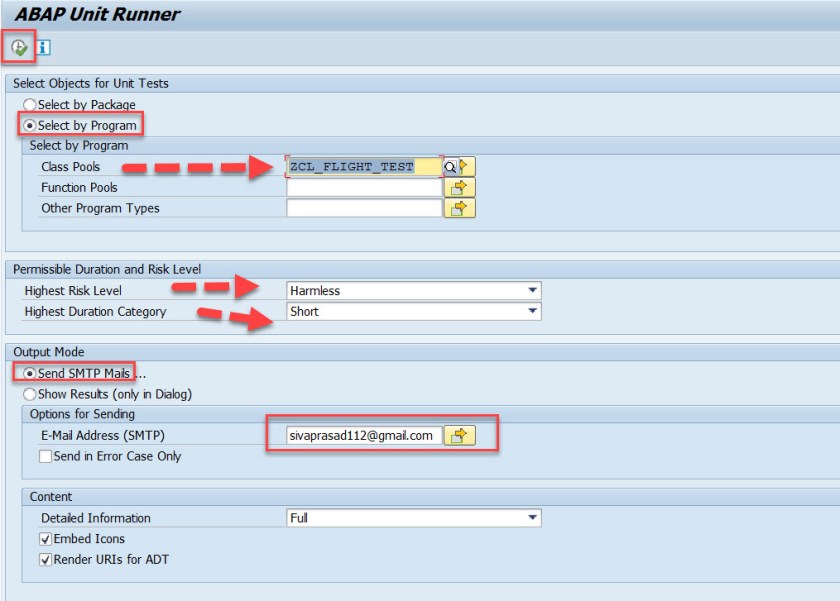Click Permissible Duration and Risk Level header
Image resolution: width=840 pixels, height=601 pixels.
(107, 269)
